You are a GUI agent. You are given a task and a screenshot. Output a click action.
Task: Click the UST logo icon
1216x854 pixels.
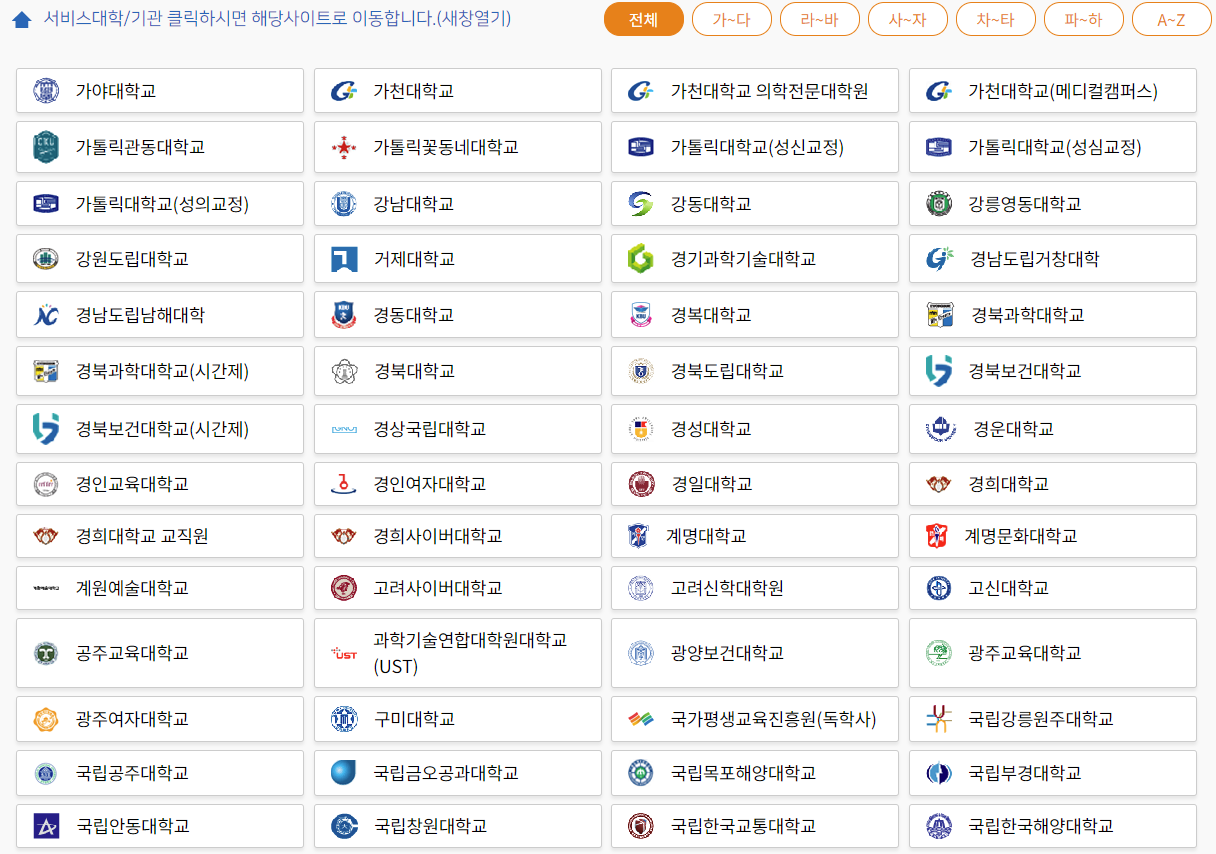(344, 653)
